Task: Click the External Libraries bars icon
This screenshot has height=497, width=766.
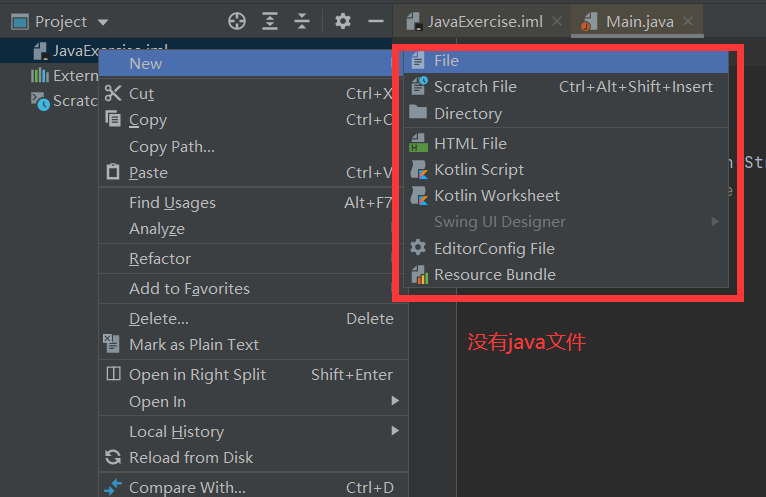Action: click(40, 75)
